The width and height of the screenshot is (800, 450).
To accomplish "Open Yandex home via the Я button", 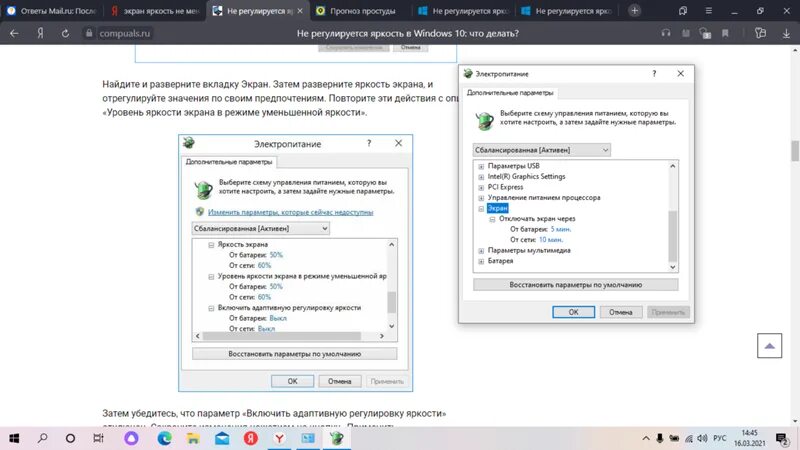I will [x=40, y=33].
